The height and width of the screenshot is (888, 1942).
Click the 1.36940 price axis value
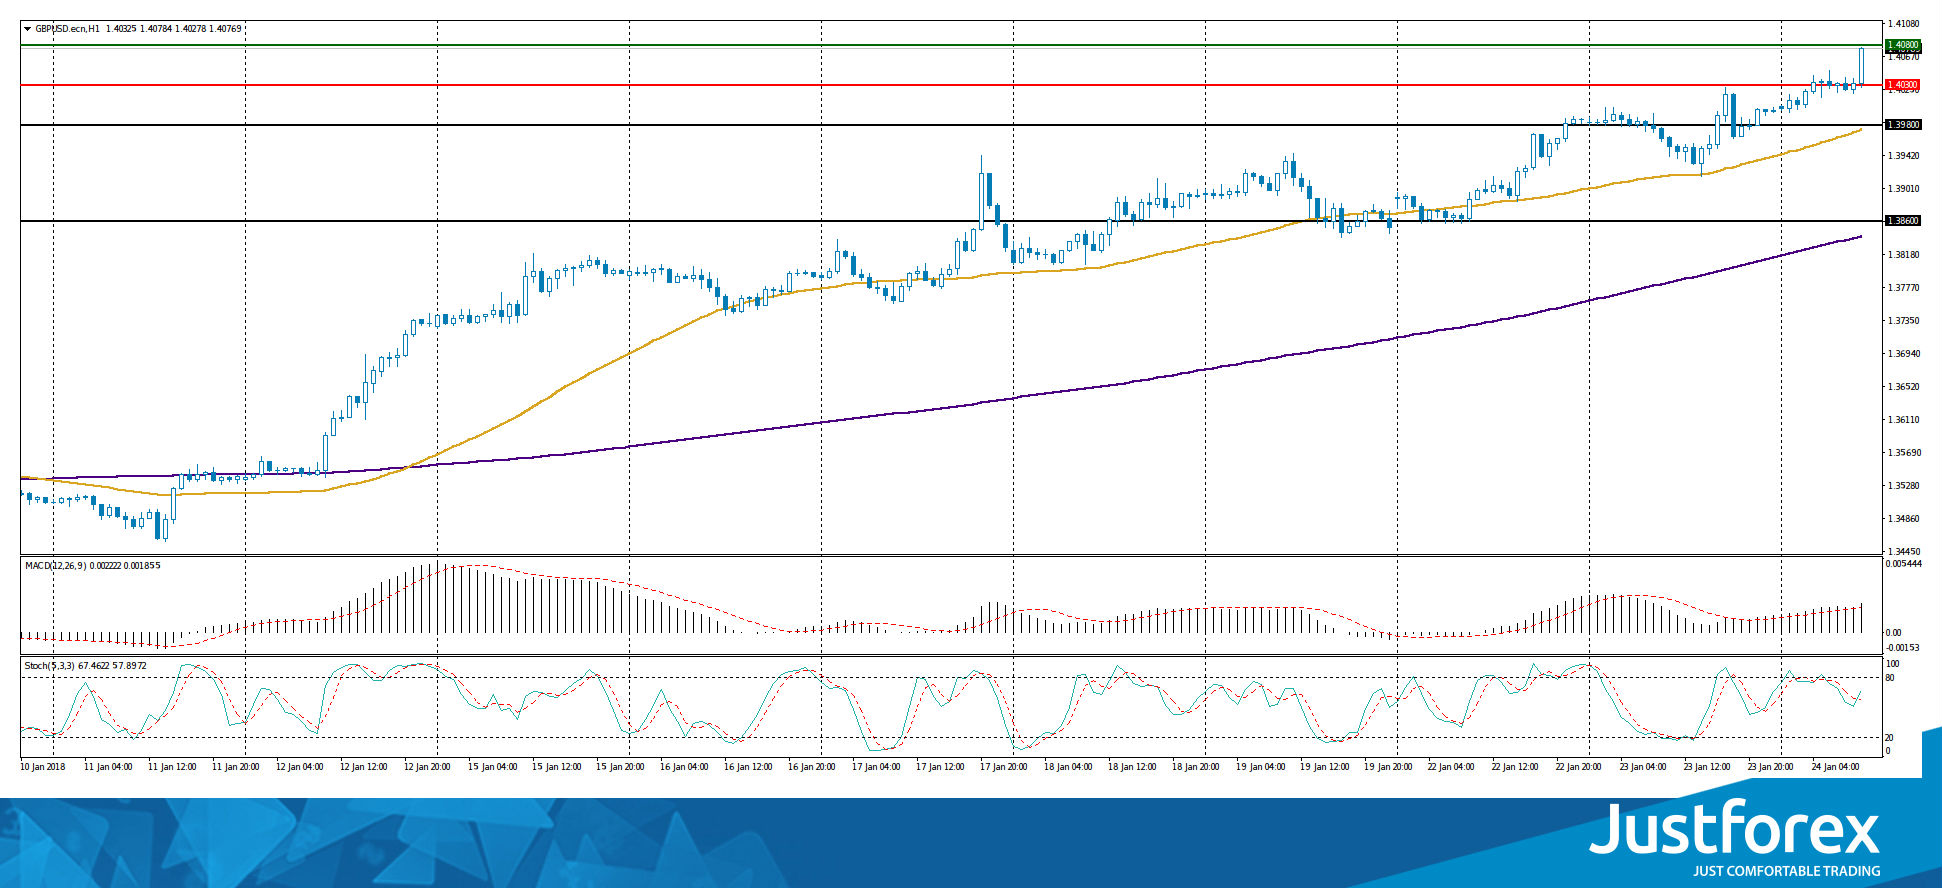coord(1903,354)
